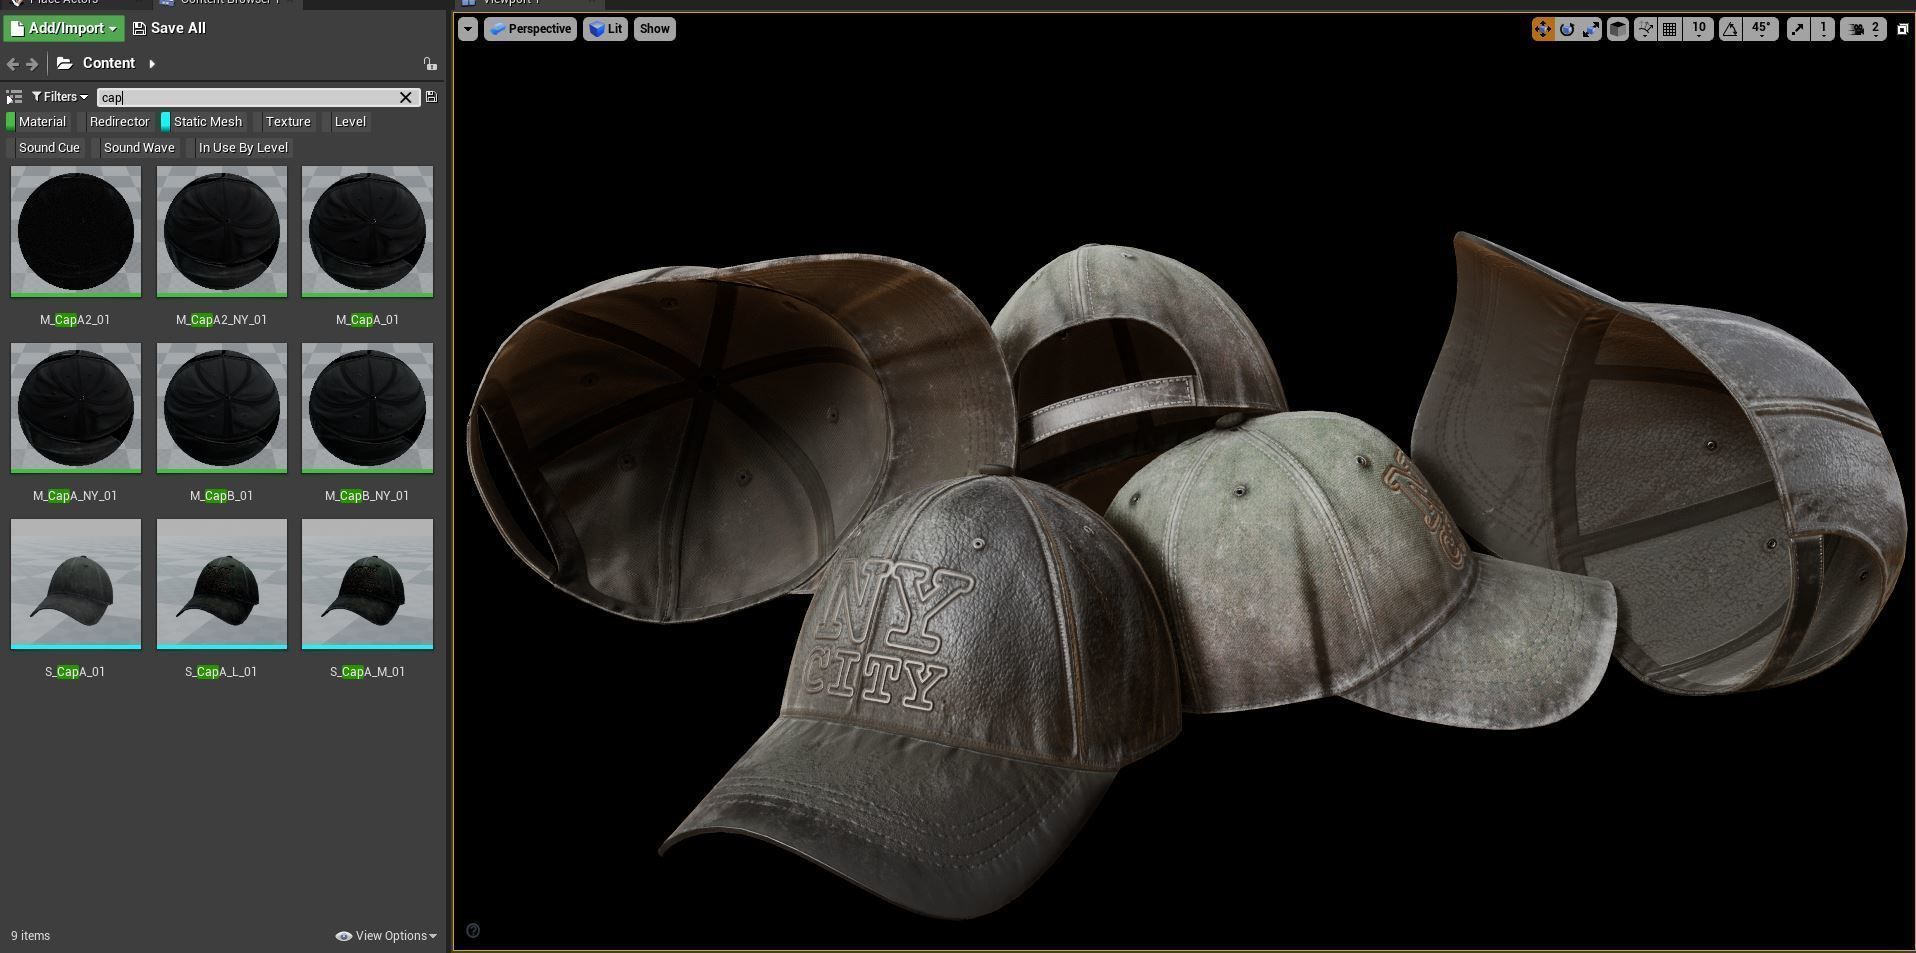Screen dimensions: 1916x953
Task: Select the M_CapA_01 material thumbnail
Action: [367, 232]
